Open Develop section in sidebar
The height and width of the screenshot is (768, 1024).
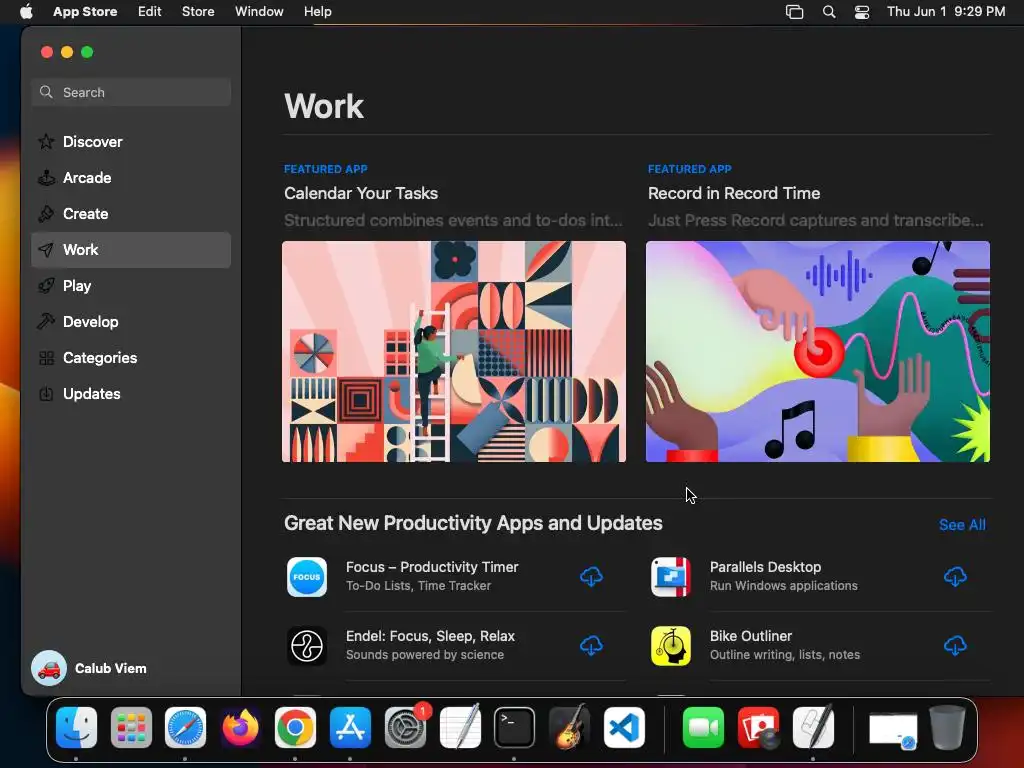131,321
